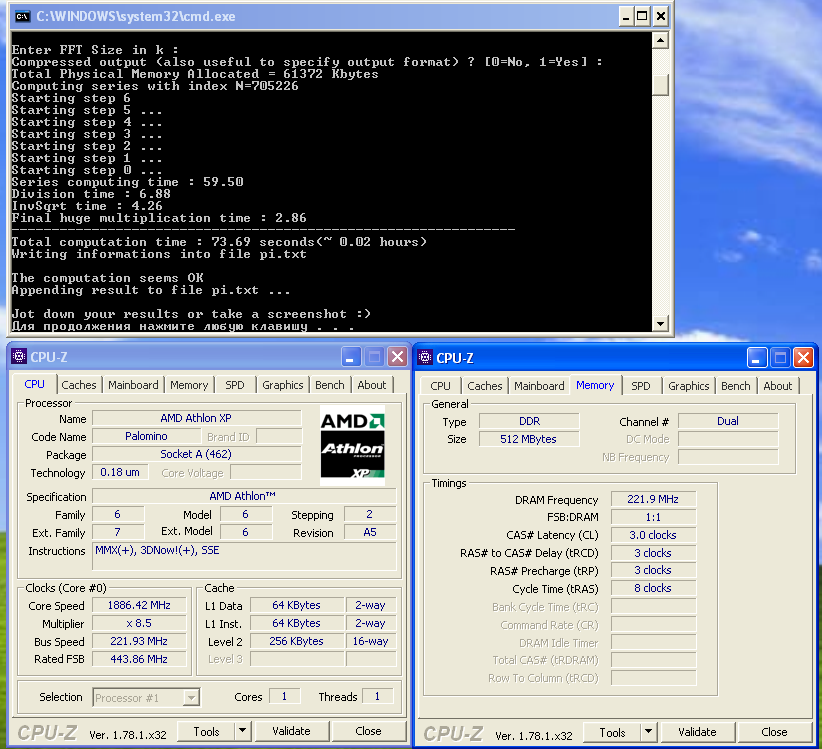Open the Graphics tab in the right CPU-Z
This screenshot has height=749, width=822.
689,386
